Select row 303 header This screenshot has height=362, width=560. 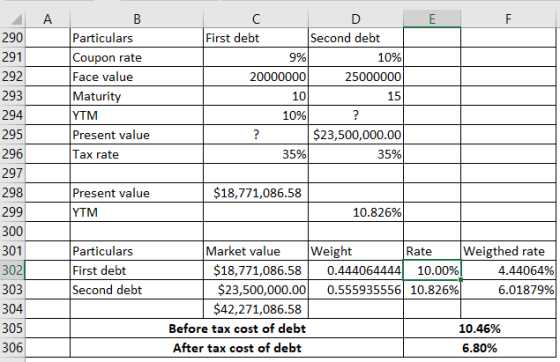coord(12,290)
